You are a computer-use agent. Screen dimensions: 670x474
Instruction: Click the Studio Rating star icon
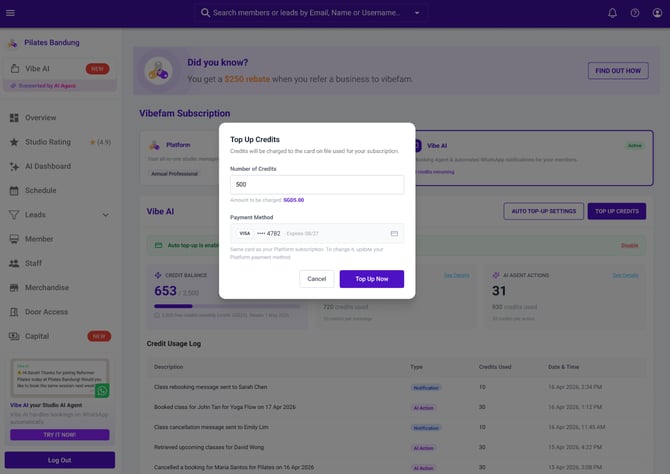[14, 142]
